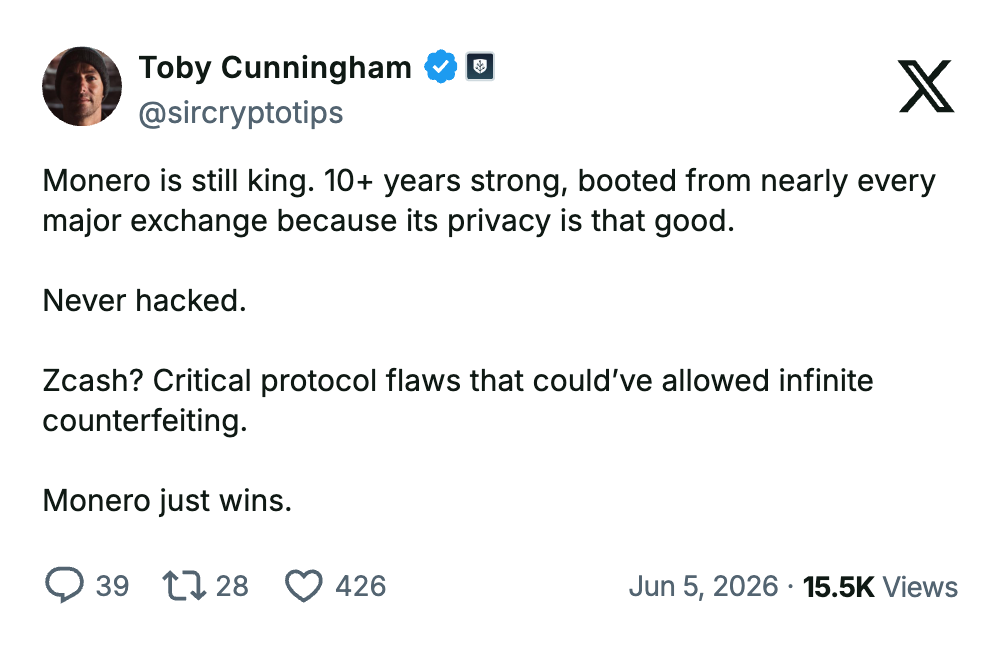Click the like count 426
The height and width of the screenshot is (650, 1000).
coord(361,586)
